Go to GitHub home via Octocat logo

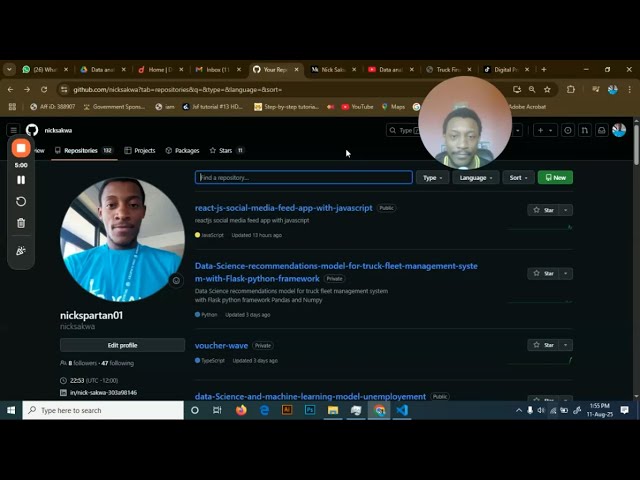tap(32, 130)
